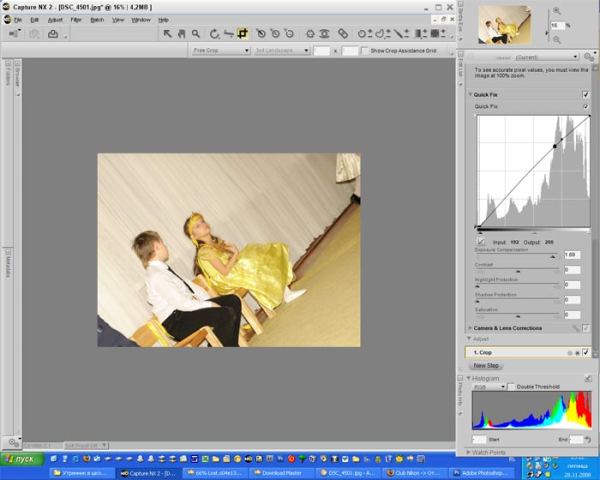Screen dimensions: 600x480
Task: Click the Print icon in toolbar
Action: 53,34
